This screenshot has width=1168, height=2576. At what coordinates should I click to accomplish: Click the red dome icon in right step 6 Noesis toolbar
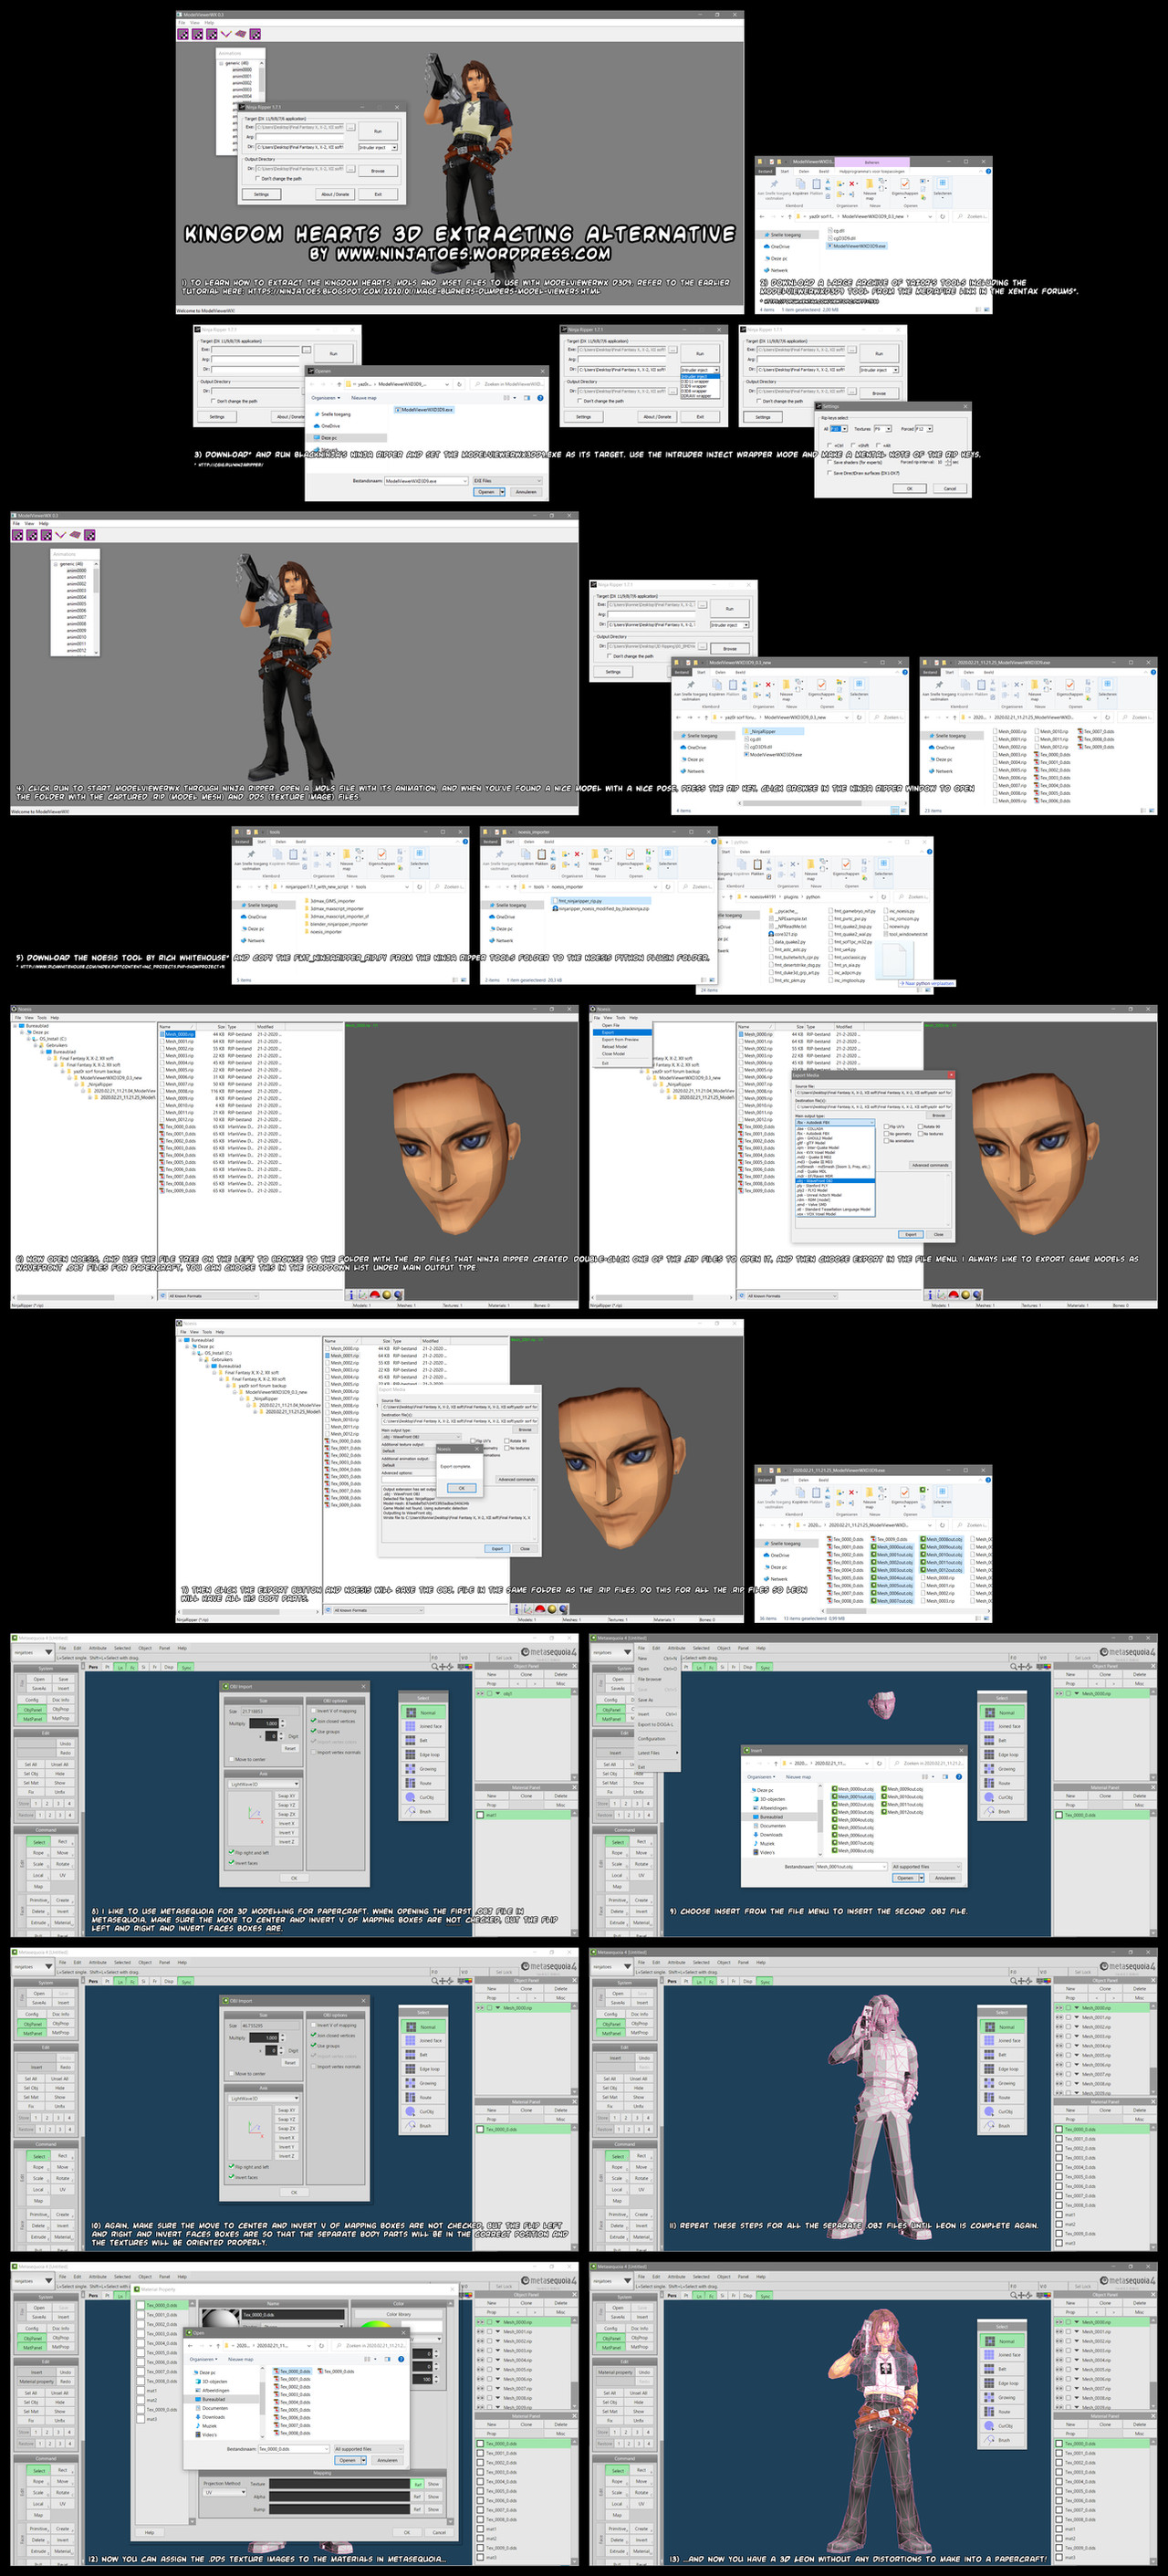953,1295
